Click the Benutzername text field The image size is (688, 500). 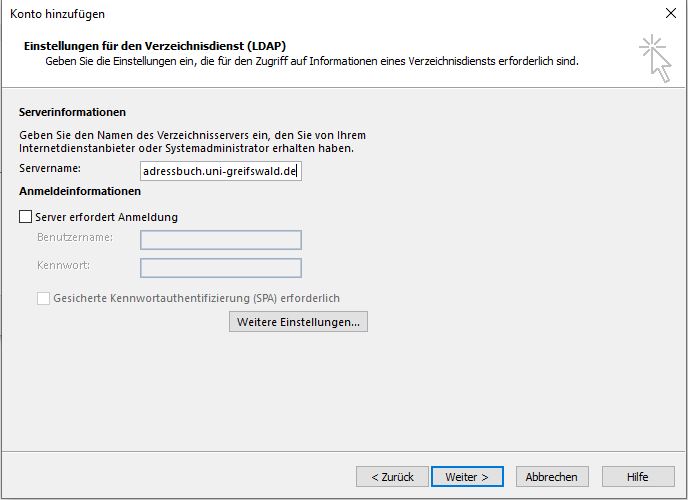click(221, 240)
